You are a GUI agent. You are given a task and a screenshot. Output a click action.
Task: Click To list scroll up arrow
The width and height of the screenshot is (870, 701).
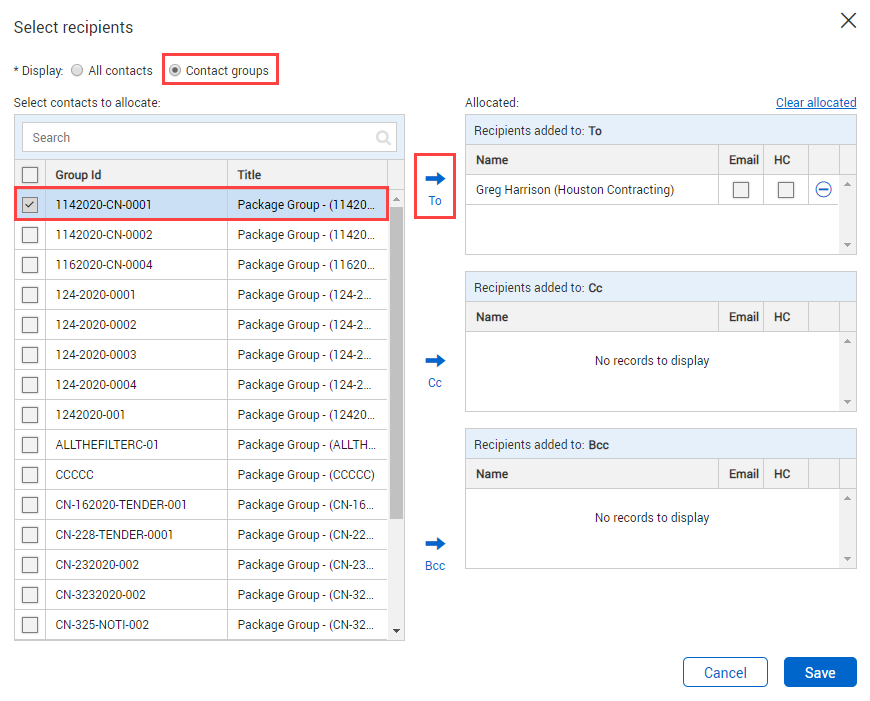847,184
